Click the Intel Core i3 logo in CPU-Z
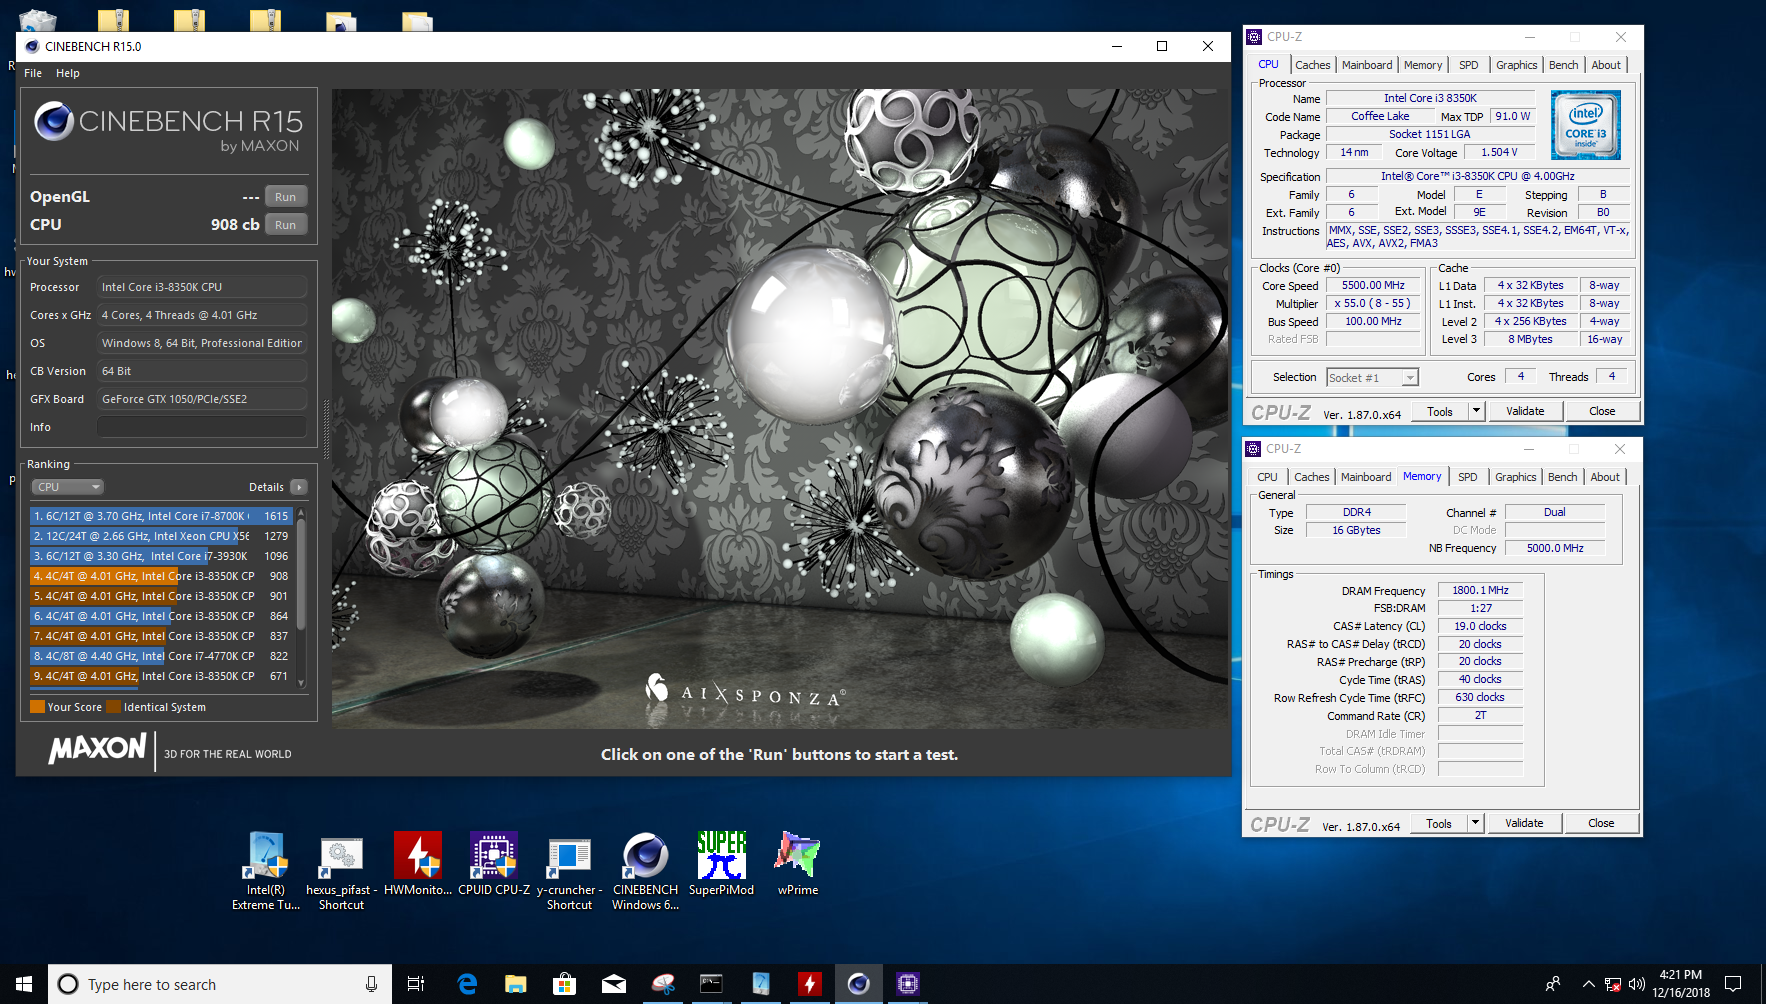 (1585, 125)
